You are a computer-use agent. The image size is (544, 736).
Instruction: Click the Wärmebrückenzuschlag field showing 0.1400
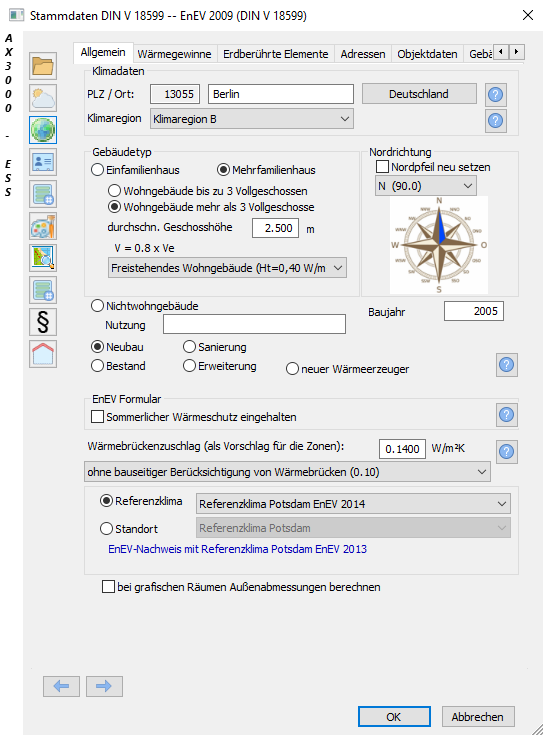[x=402, y=449]
